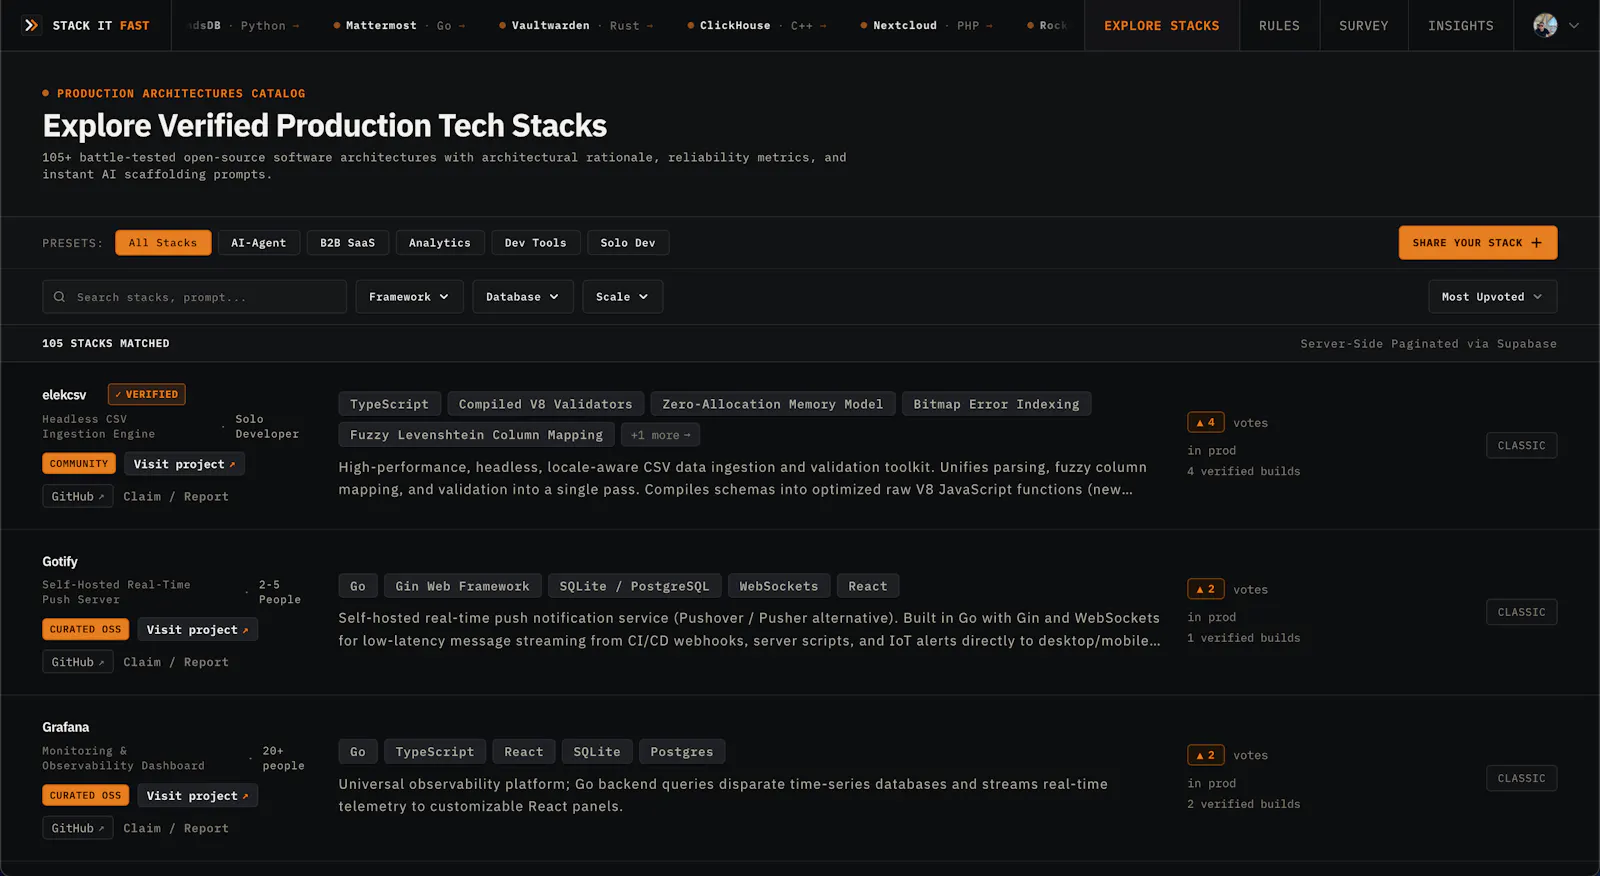Click the Fuzzy Levenshtein Column Mapping tag
Viewport: 1600px width, 876px height.
click(x=476, y=435)
